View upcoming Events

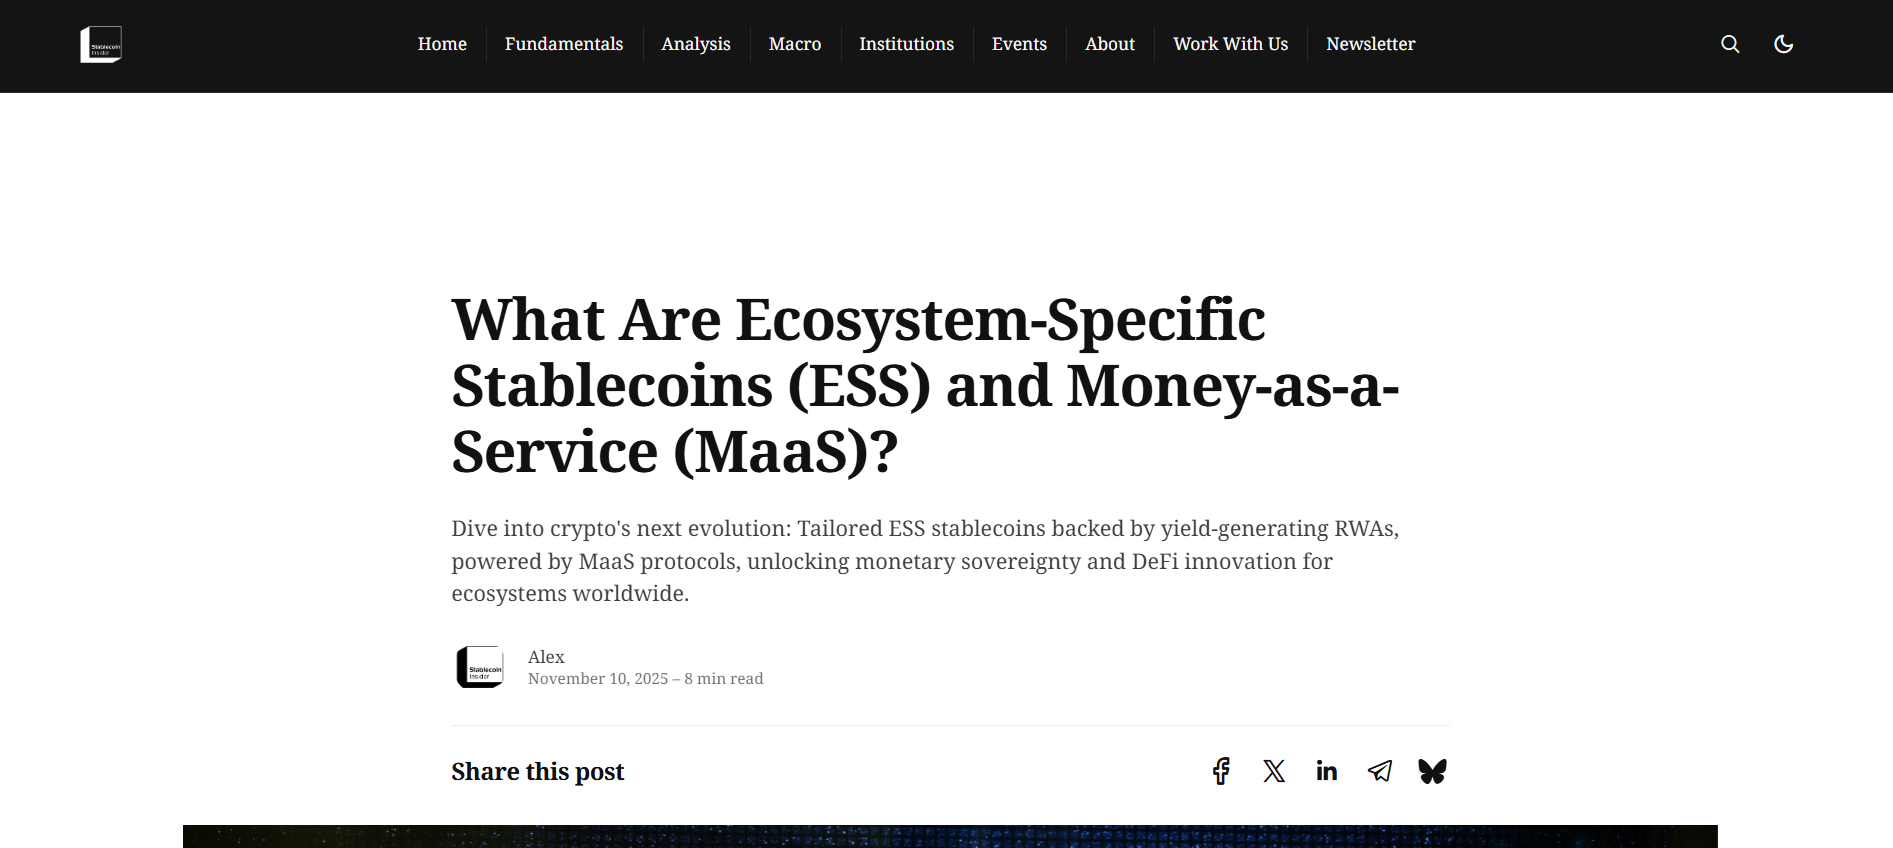(x=1019, y=44)
